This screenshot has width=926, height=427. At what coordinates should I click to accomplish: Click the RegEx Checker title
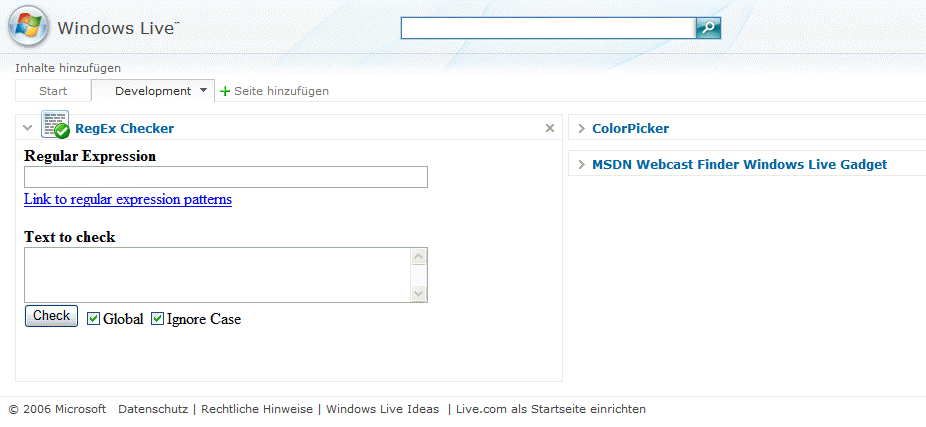coord(125,129)
